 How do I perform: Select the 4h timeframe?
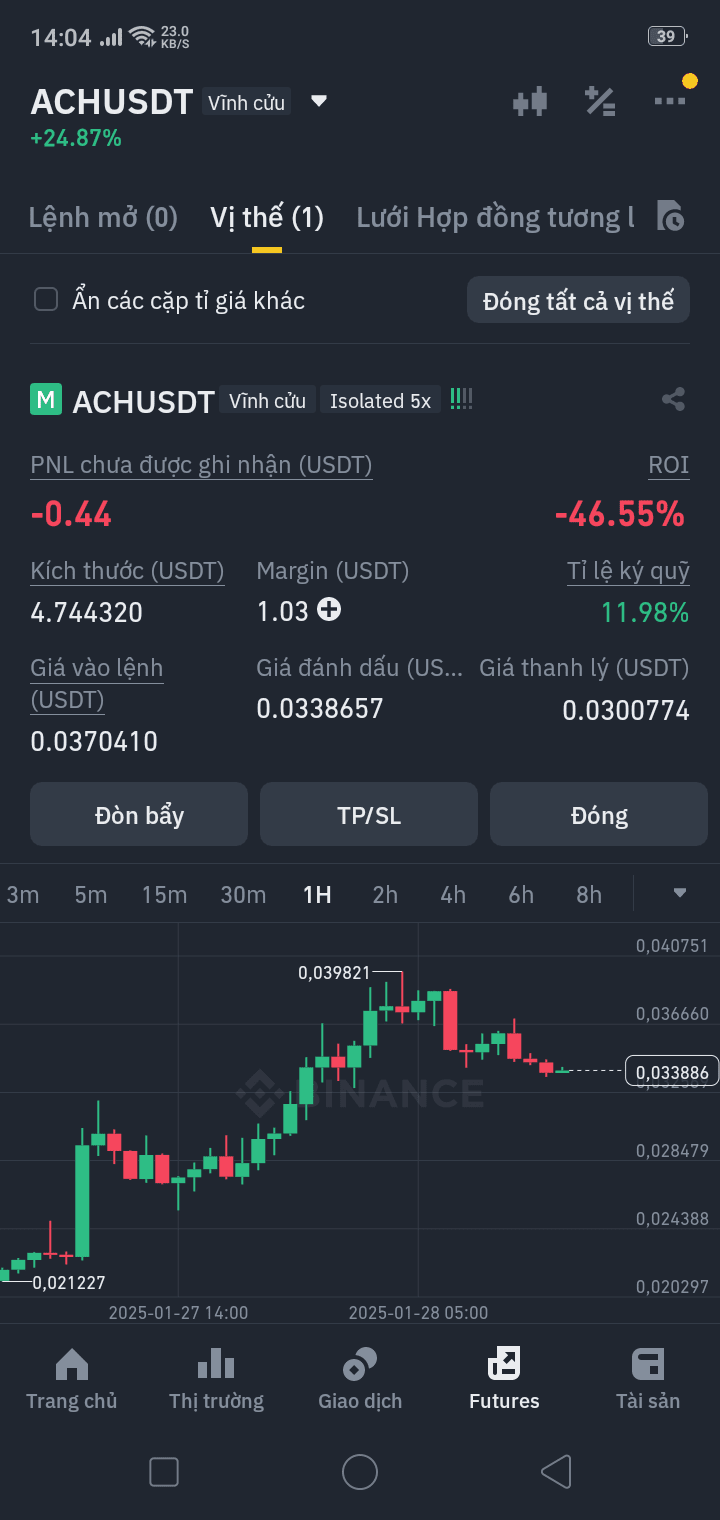point(453,894)
